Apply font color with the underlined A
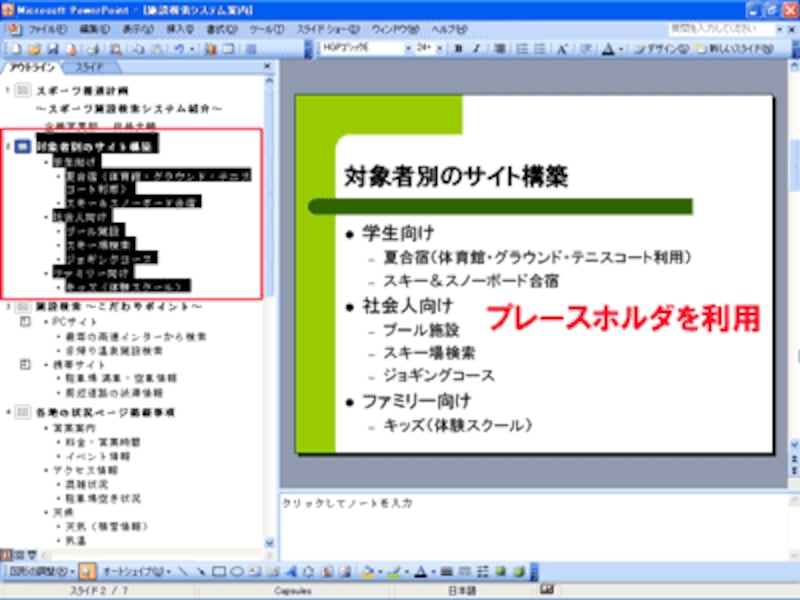This screenshot has height=600, width=800. (x=608, y=49)
